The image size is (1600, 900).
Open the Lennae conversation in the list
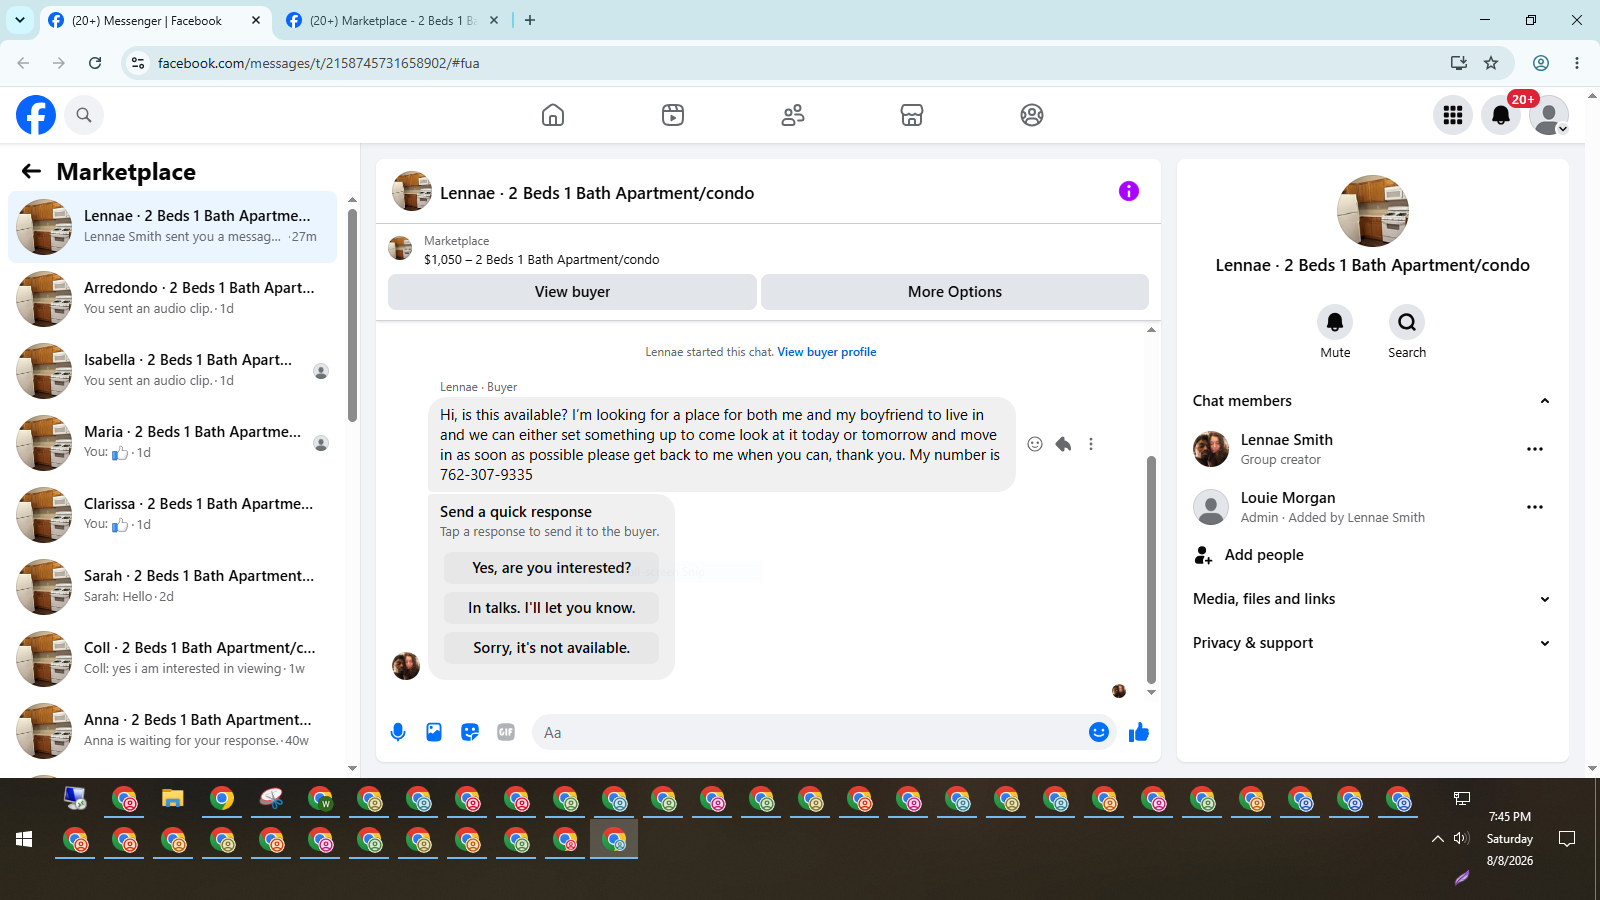tap(172, 227)
